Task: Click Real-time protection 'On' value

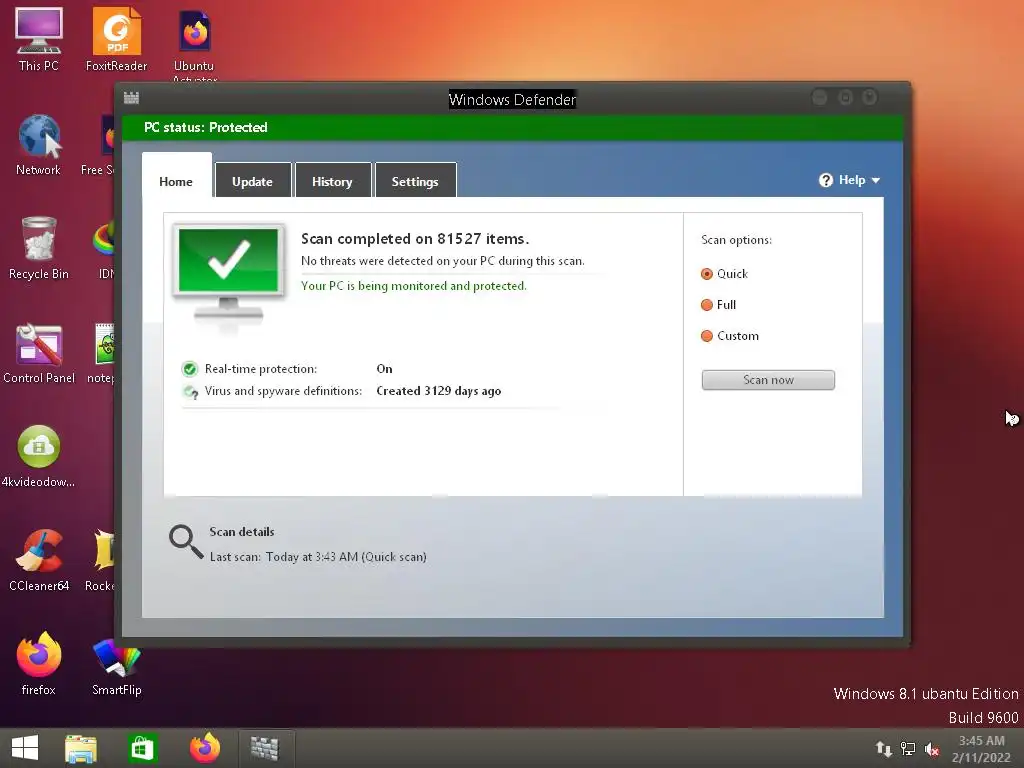Action: pos(385,369)
